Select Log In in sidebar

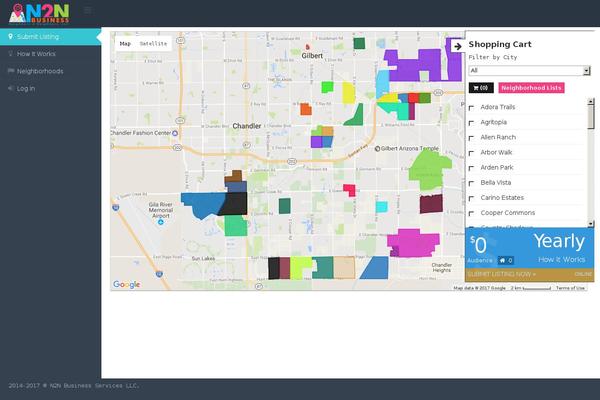click(x=51, y=88)
